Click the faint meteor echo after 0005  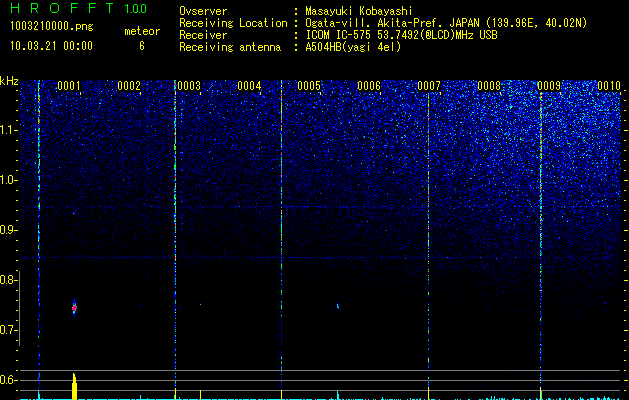pyautogui.click(x=338, y=306)
